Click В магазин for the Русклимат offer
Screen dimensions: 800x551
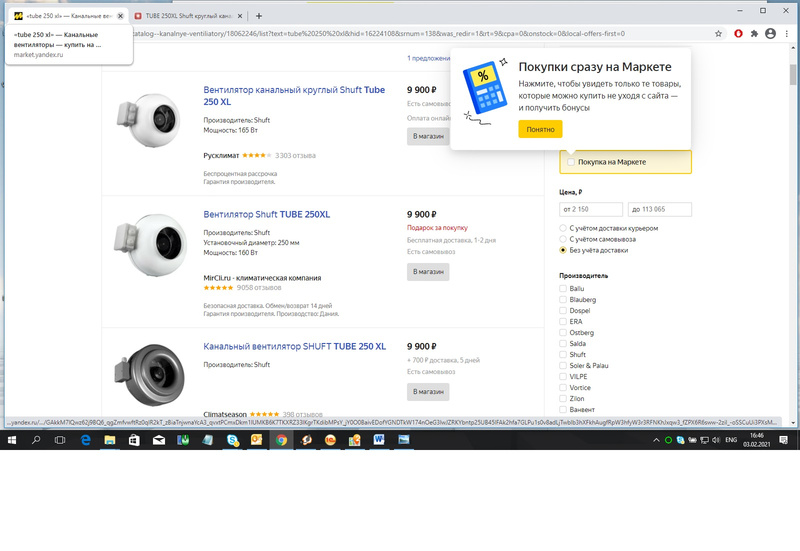pos(428,136)
